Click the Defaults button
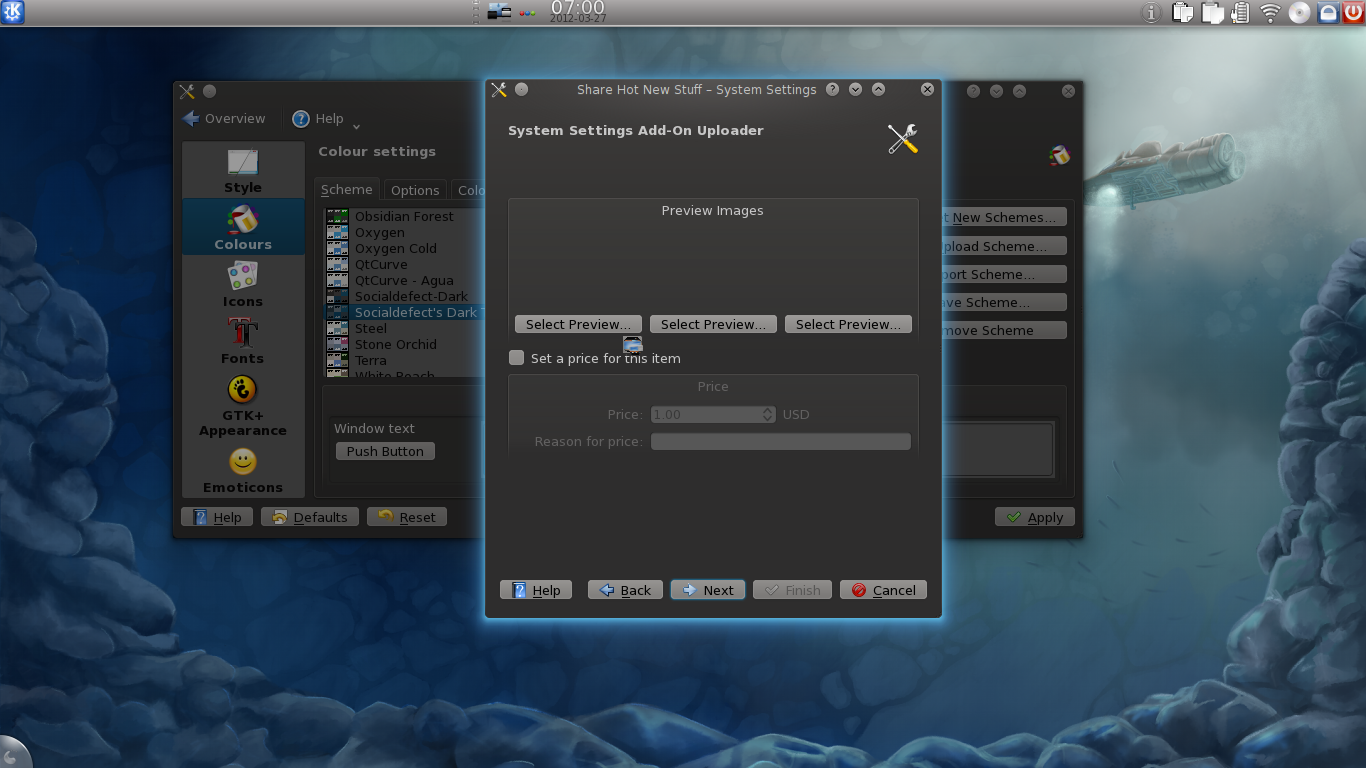 click(310, 517)
